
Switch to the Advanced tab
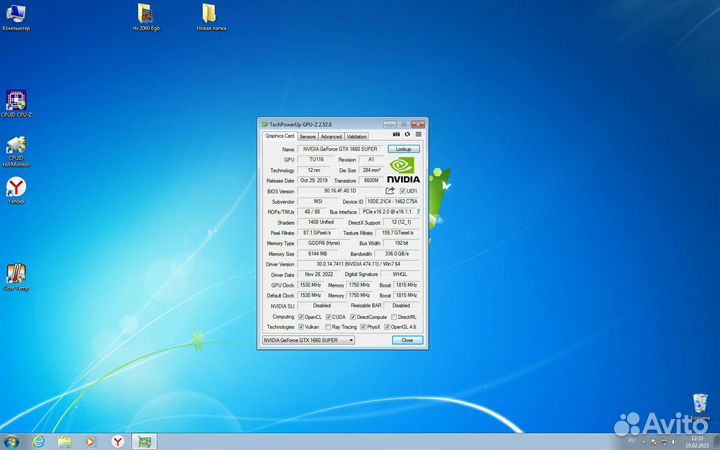pos(331,137)
